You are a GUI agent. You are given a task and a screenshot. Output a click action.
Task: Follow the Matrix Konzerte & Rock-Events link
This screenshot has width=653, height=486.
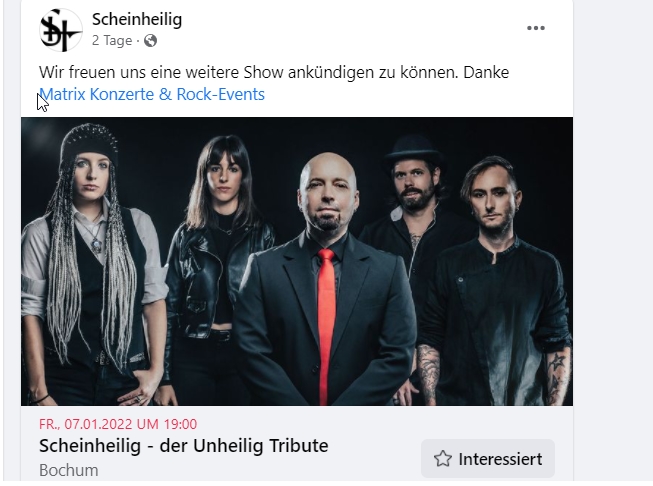tap(152, 95)
